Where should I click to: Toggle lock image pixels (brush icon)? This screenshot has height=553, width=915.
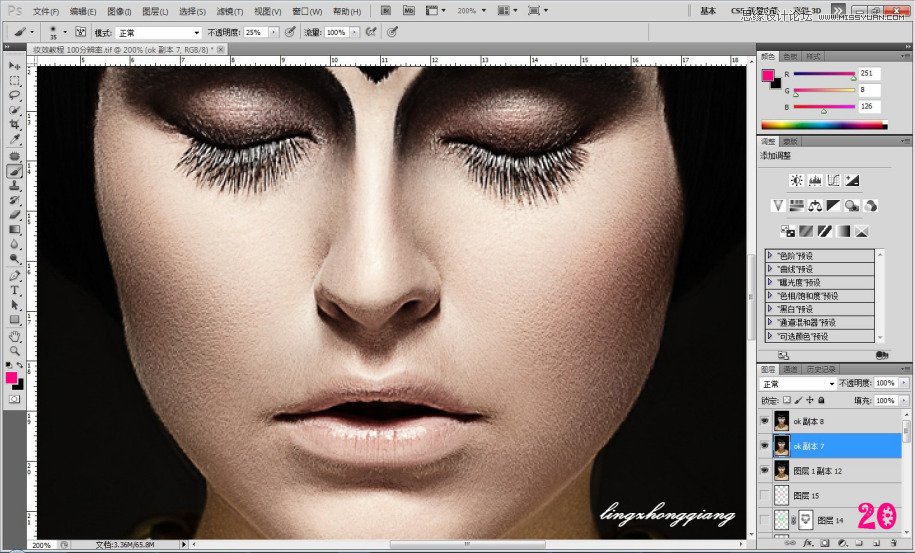click(798, 400)
